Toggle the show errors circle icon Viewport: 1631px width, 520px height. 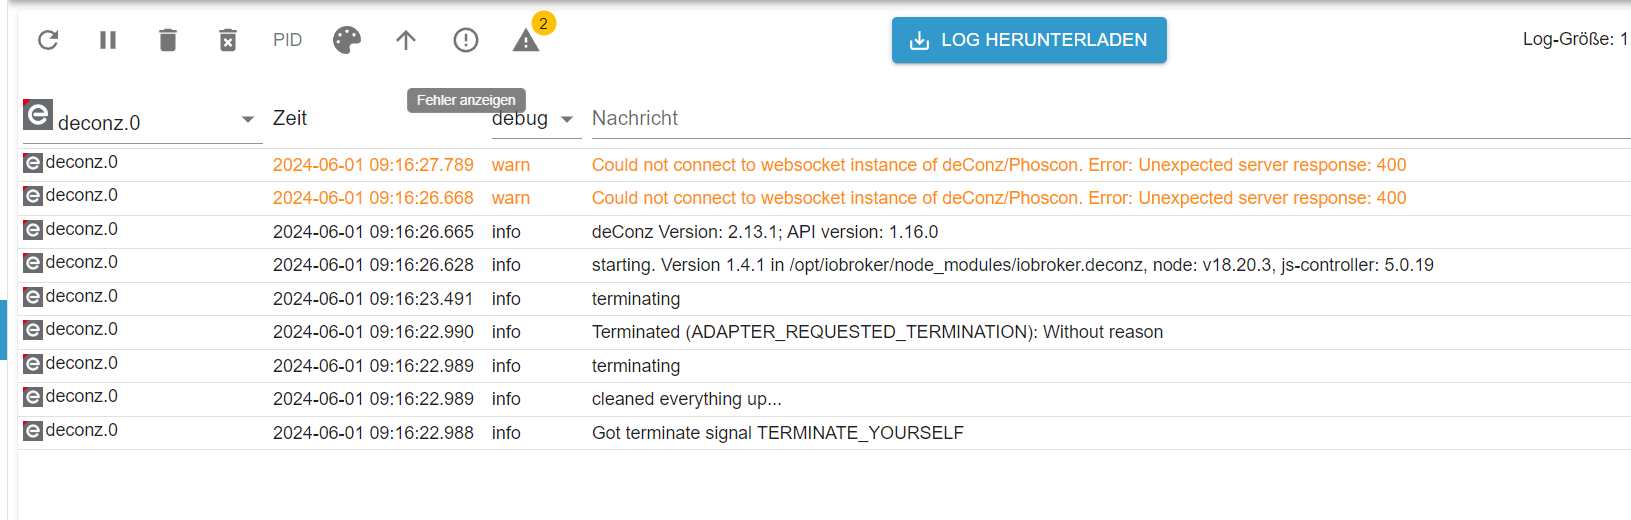pos(466,40)
